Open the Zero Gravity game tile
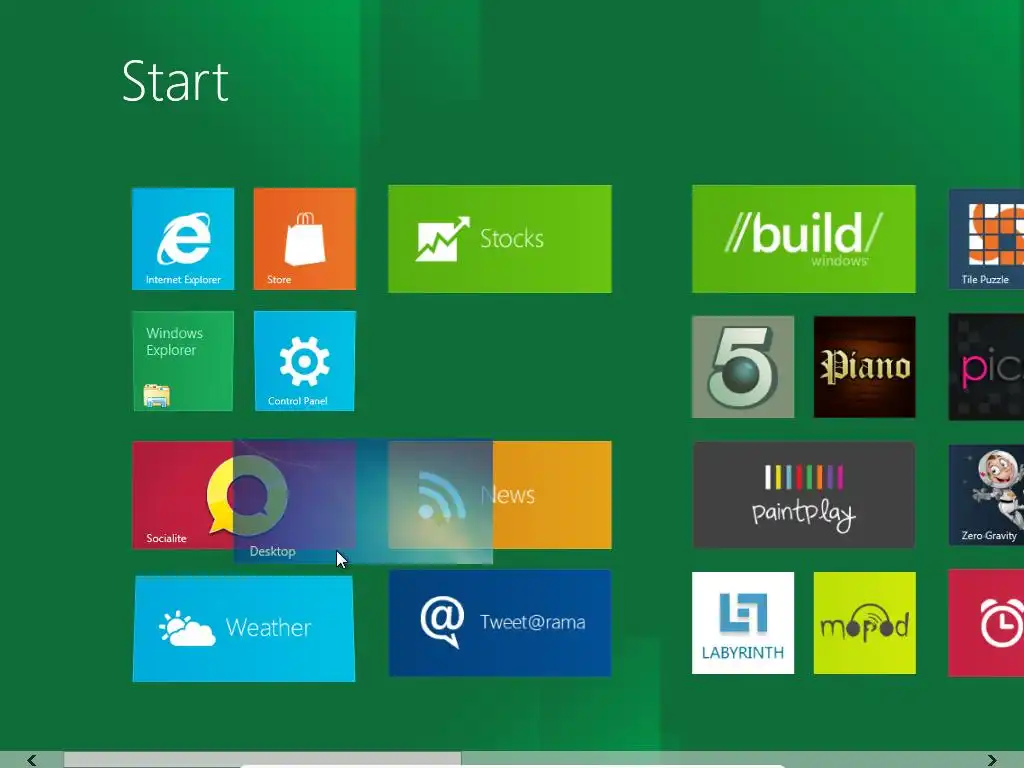Image resolution: width=1024 pixels, height=768 pixels. coord(986,495)
